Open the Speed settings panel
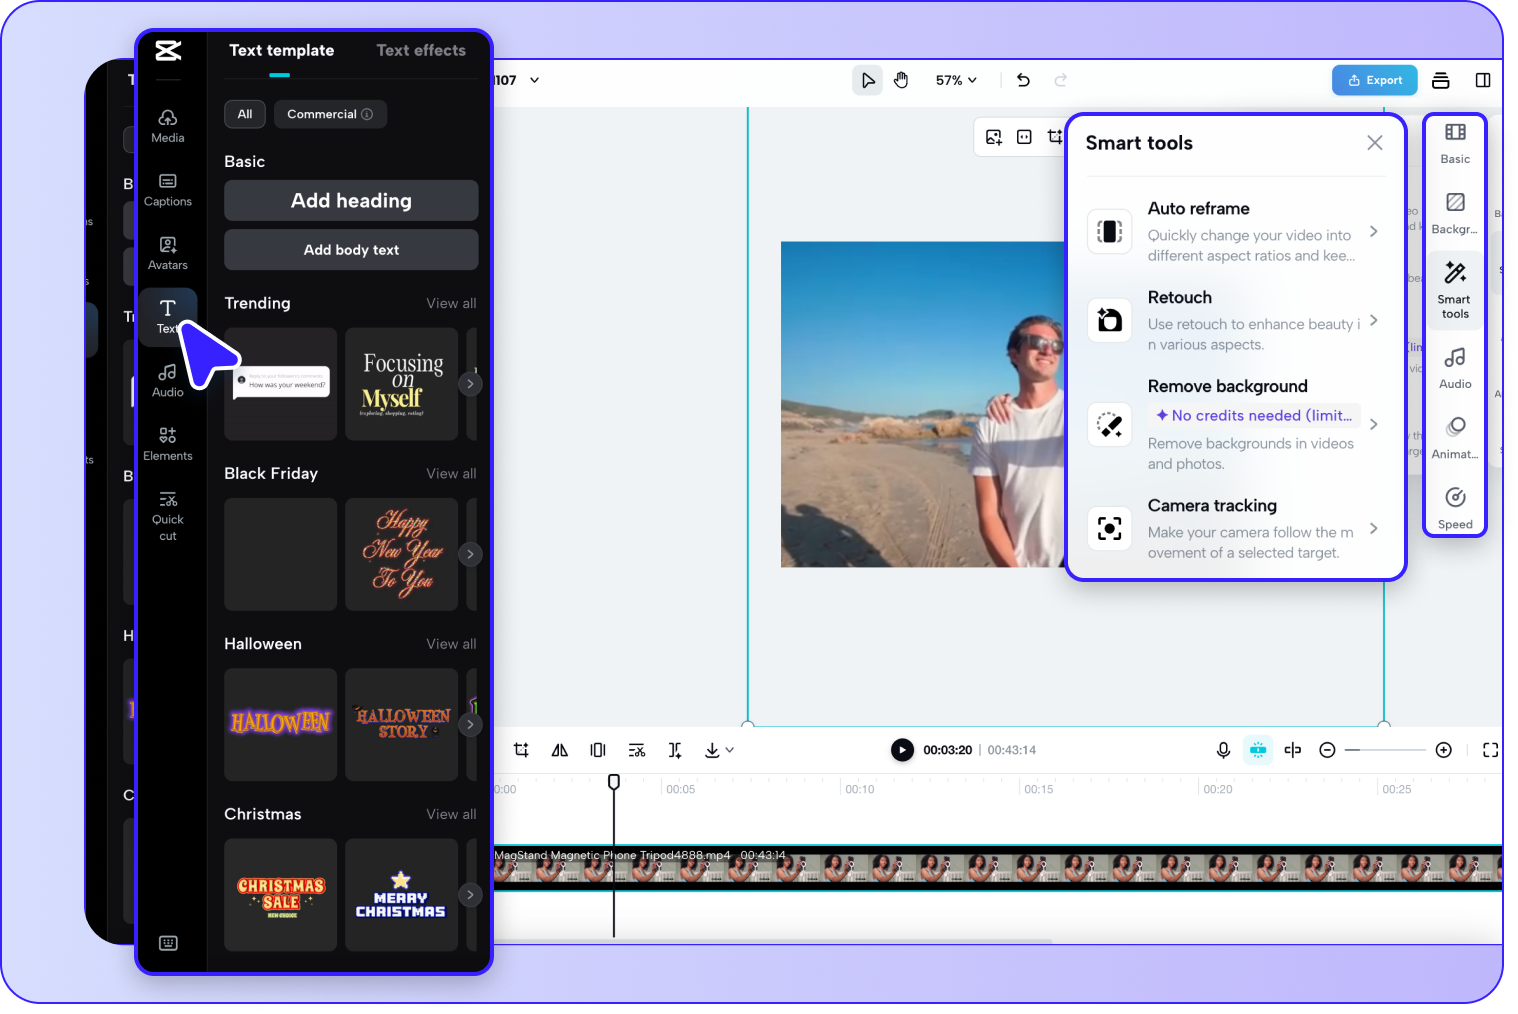The height and width of the screenshot is (1014, 1518). (x=1455, y=508)
